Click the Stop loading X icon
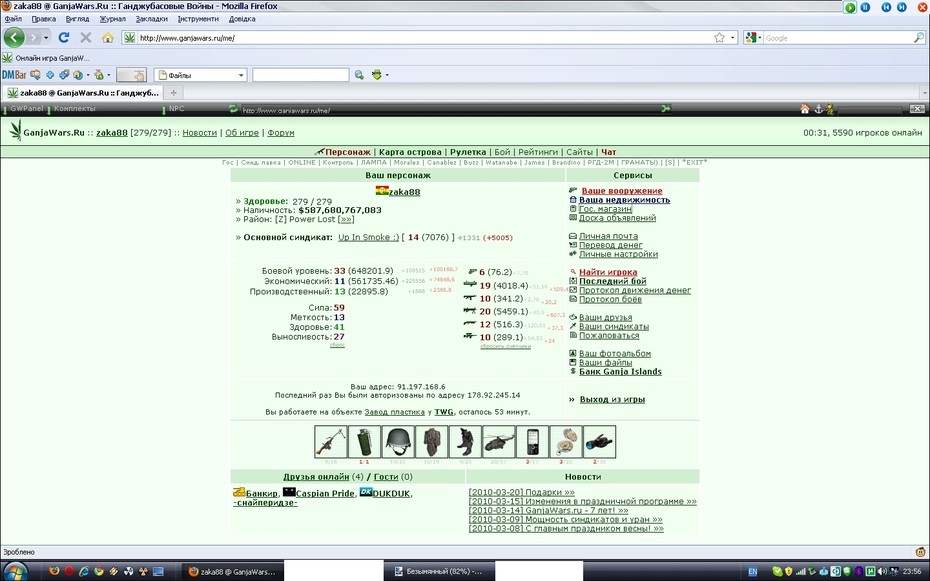The image size is (930, 581). [86, 37]
